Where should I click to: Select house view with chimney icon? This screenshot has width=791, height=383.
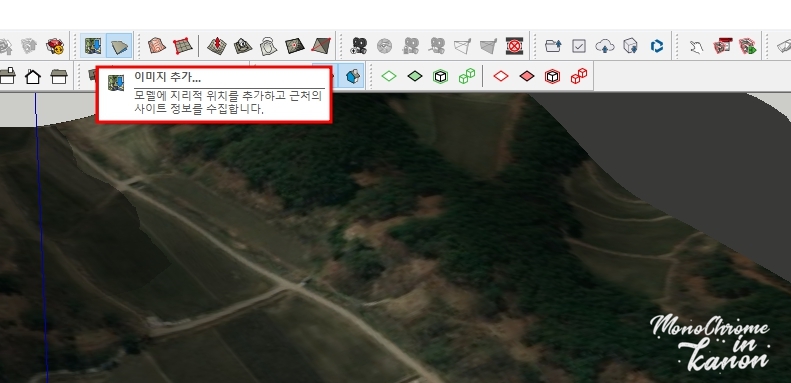click(7, 76)
